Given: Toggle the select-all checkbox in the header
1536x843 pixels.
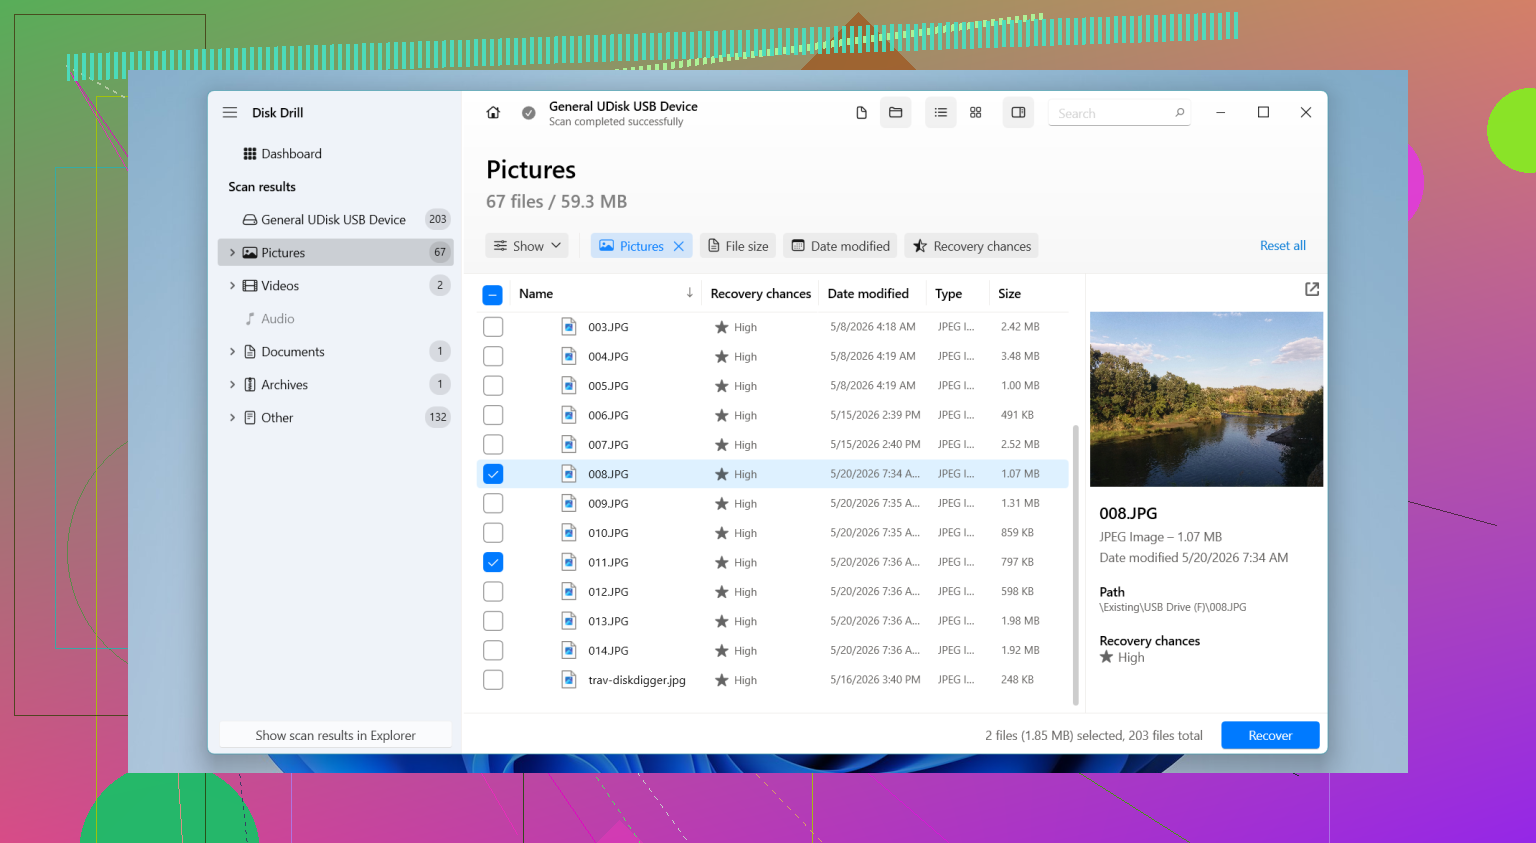Looking at the screenshot, I should (x=492, y=295).
